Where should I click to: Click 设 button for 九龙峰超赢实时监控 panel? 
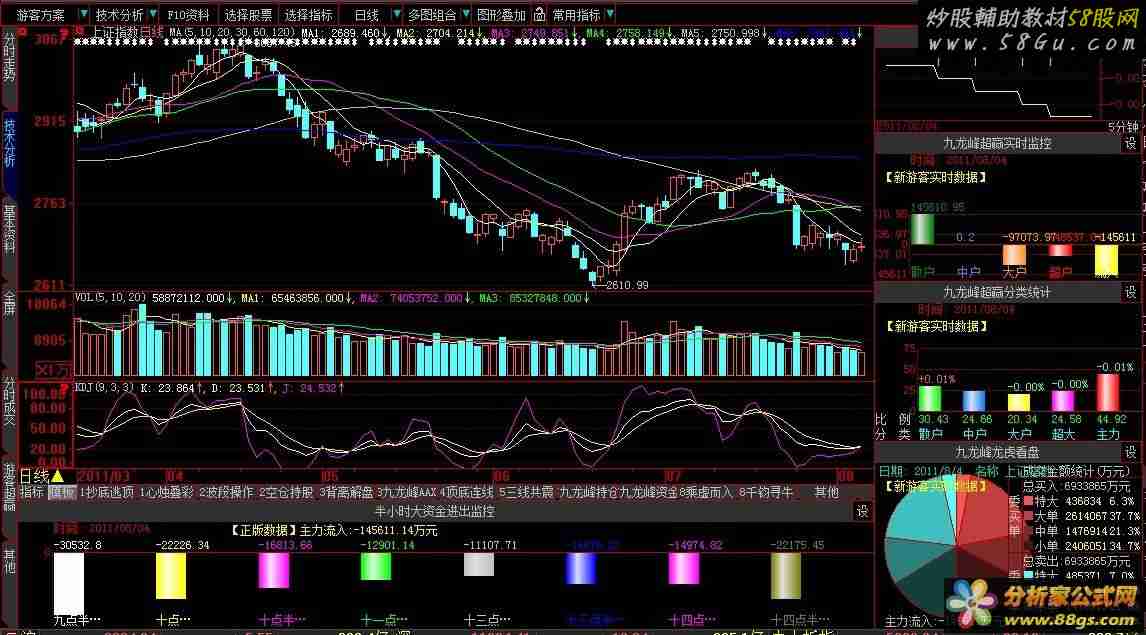1131,144
